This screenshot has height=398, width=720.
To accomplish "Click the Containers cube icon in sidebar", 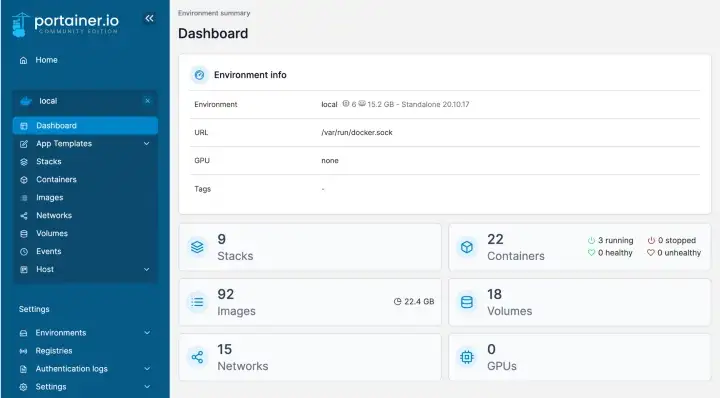I will point(24,180).
